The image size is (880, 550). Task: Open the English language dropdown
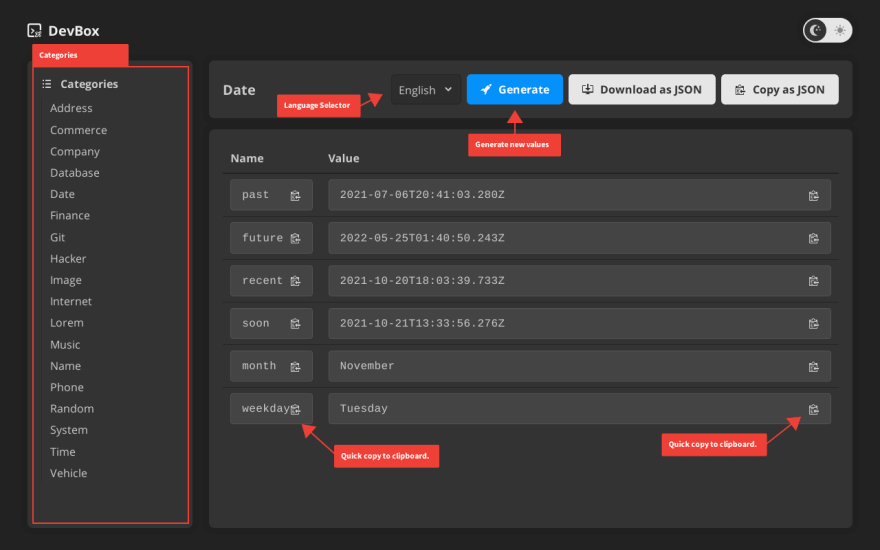tap(426, 90)
